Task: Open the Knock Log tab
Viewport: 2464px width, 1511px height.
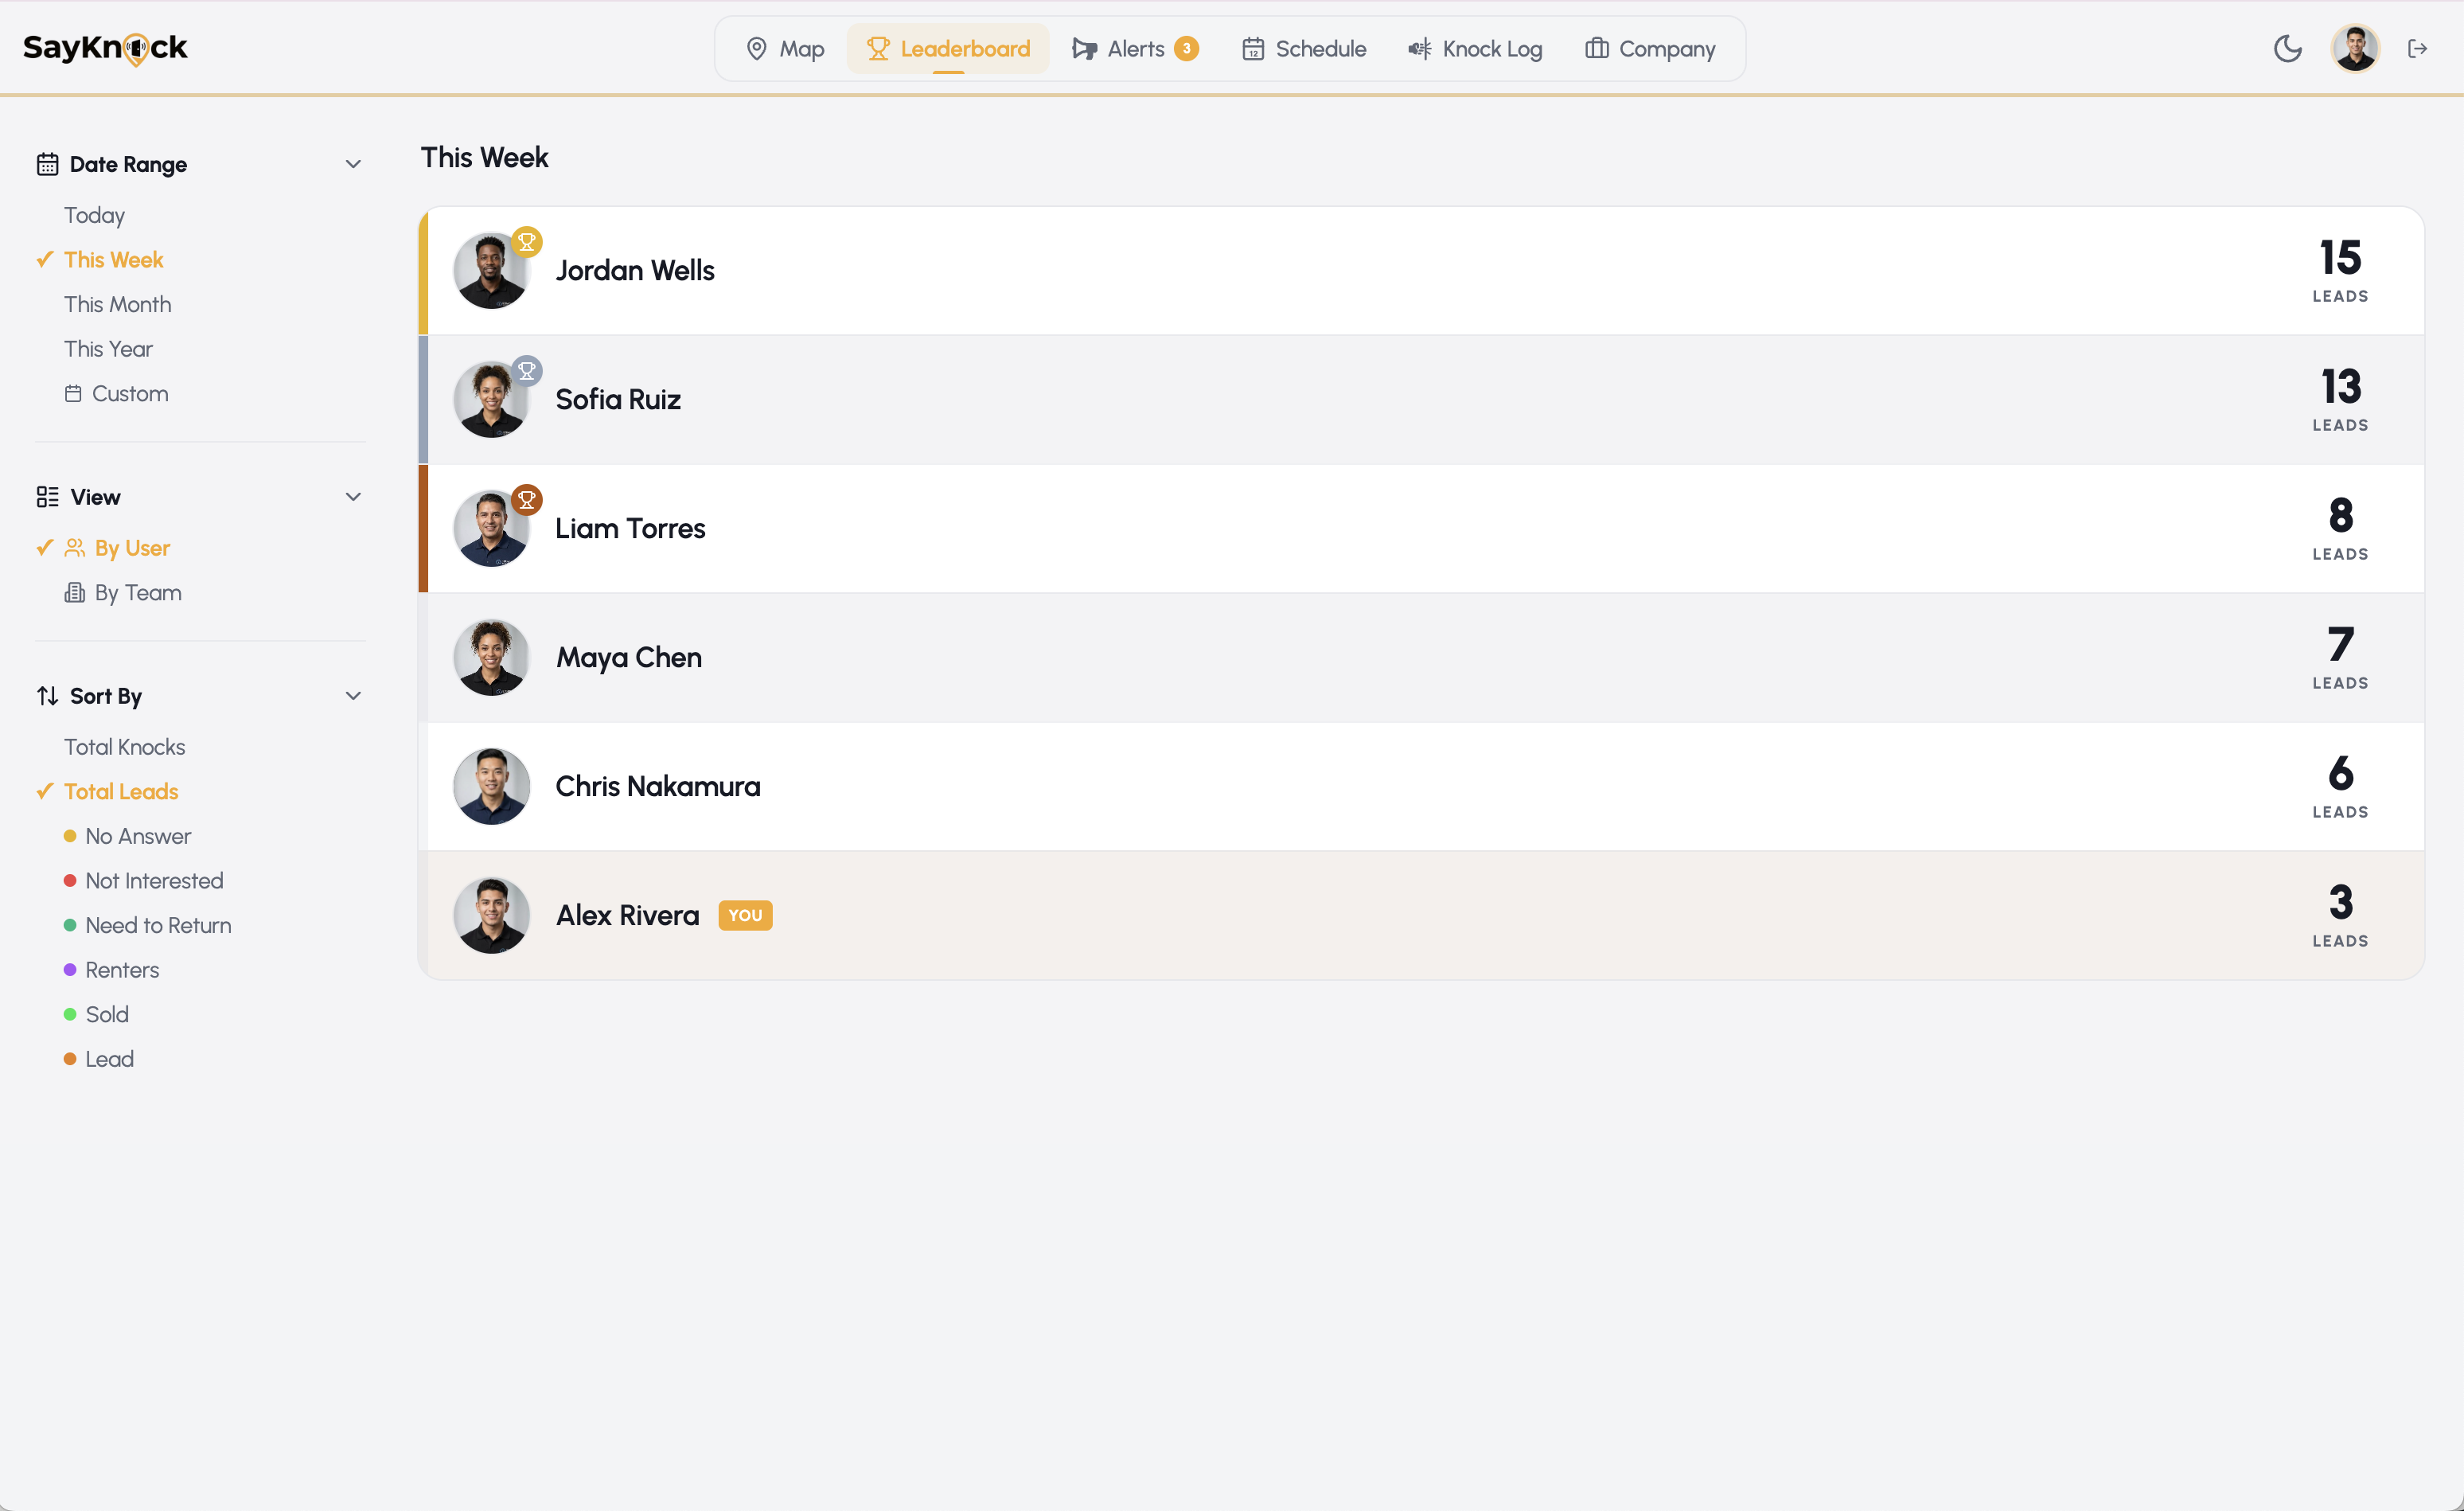Action: click(1476, 49)
